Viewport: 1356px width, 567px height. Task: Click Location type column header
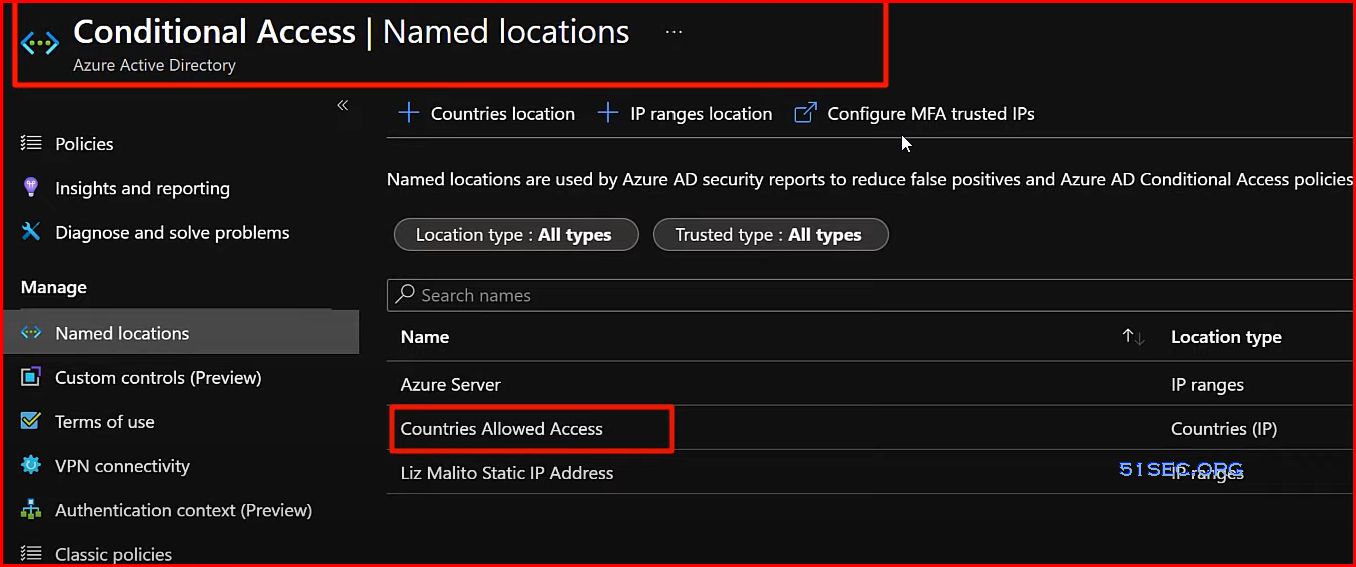pos(1226,337)
